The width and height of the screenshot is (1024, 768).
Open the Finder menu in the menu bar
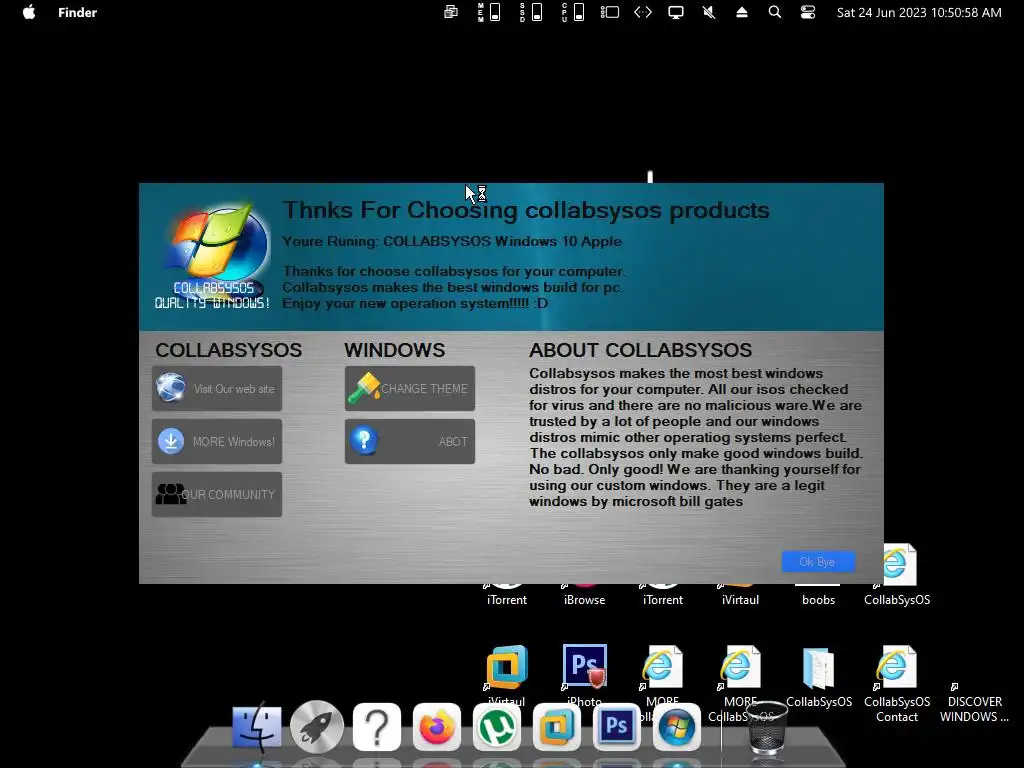click(x=77, y=12)
